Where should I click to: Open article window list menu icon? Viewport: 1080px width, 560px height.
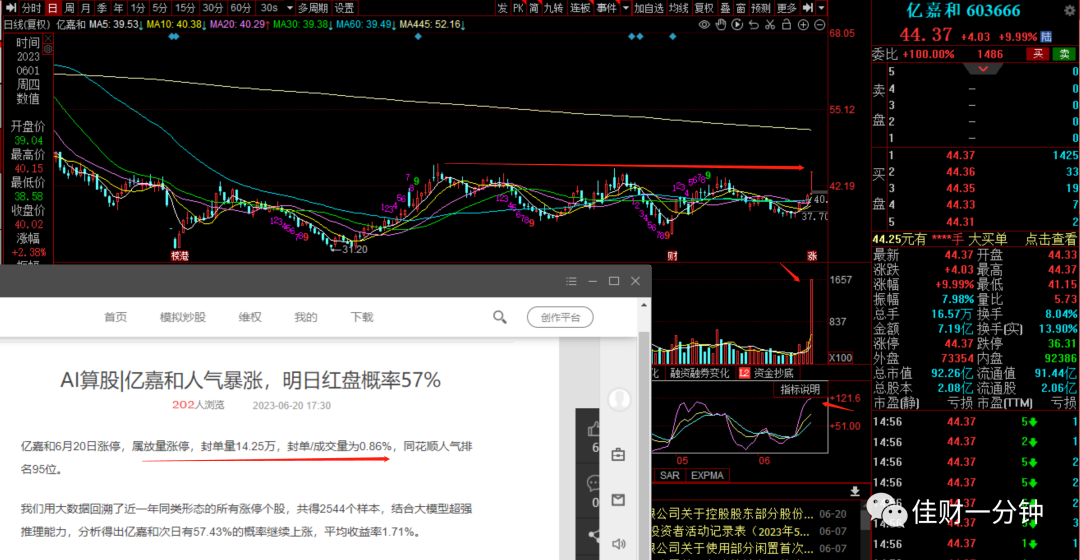(x=571, y=281)
